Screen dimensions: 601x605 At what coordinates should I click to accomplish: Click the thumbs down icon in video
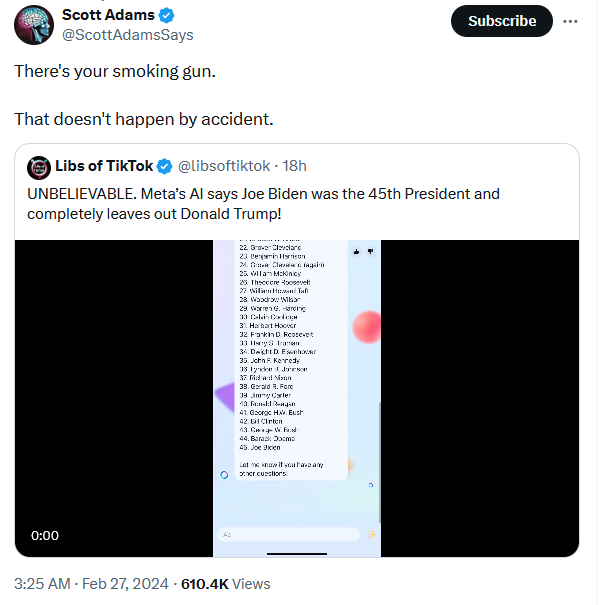[370, 251]
